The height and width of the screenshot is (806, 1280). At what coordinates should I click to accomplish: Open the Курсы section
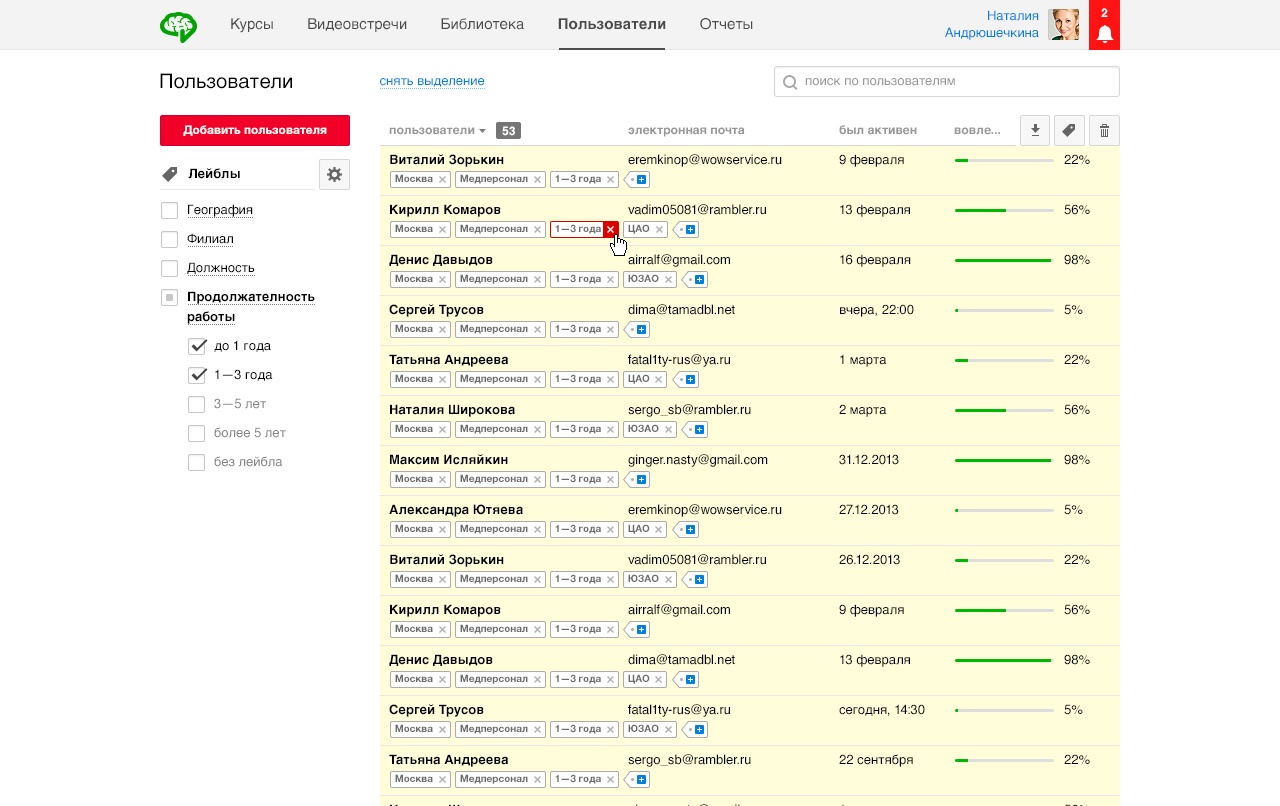point(252,24)
